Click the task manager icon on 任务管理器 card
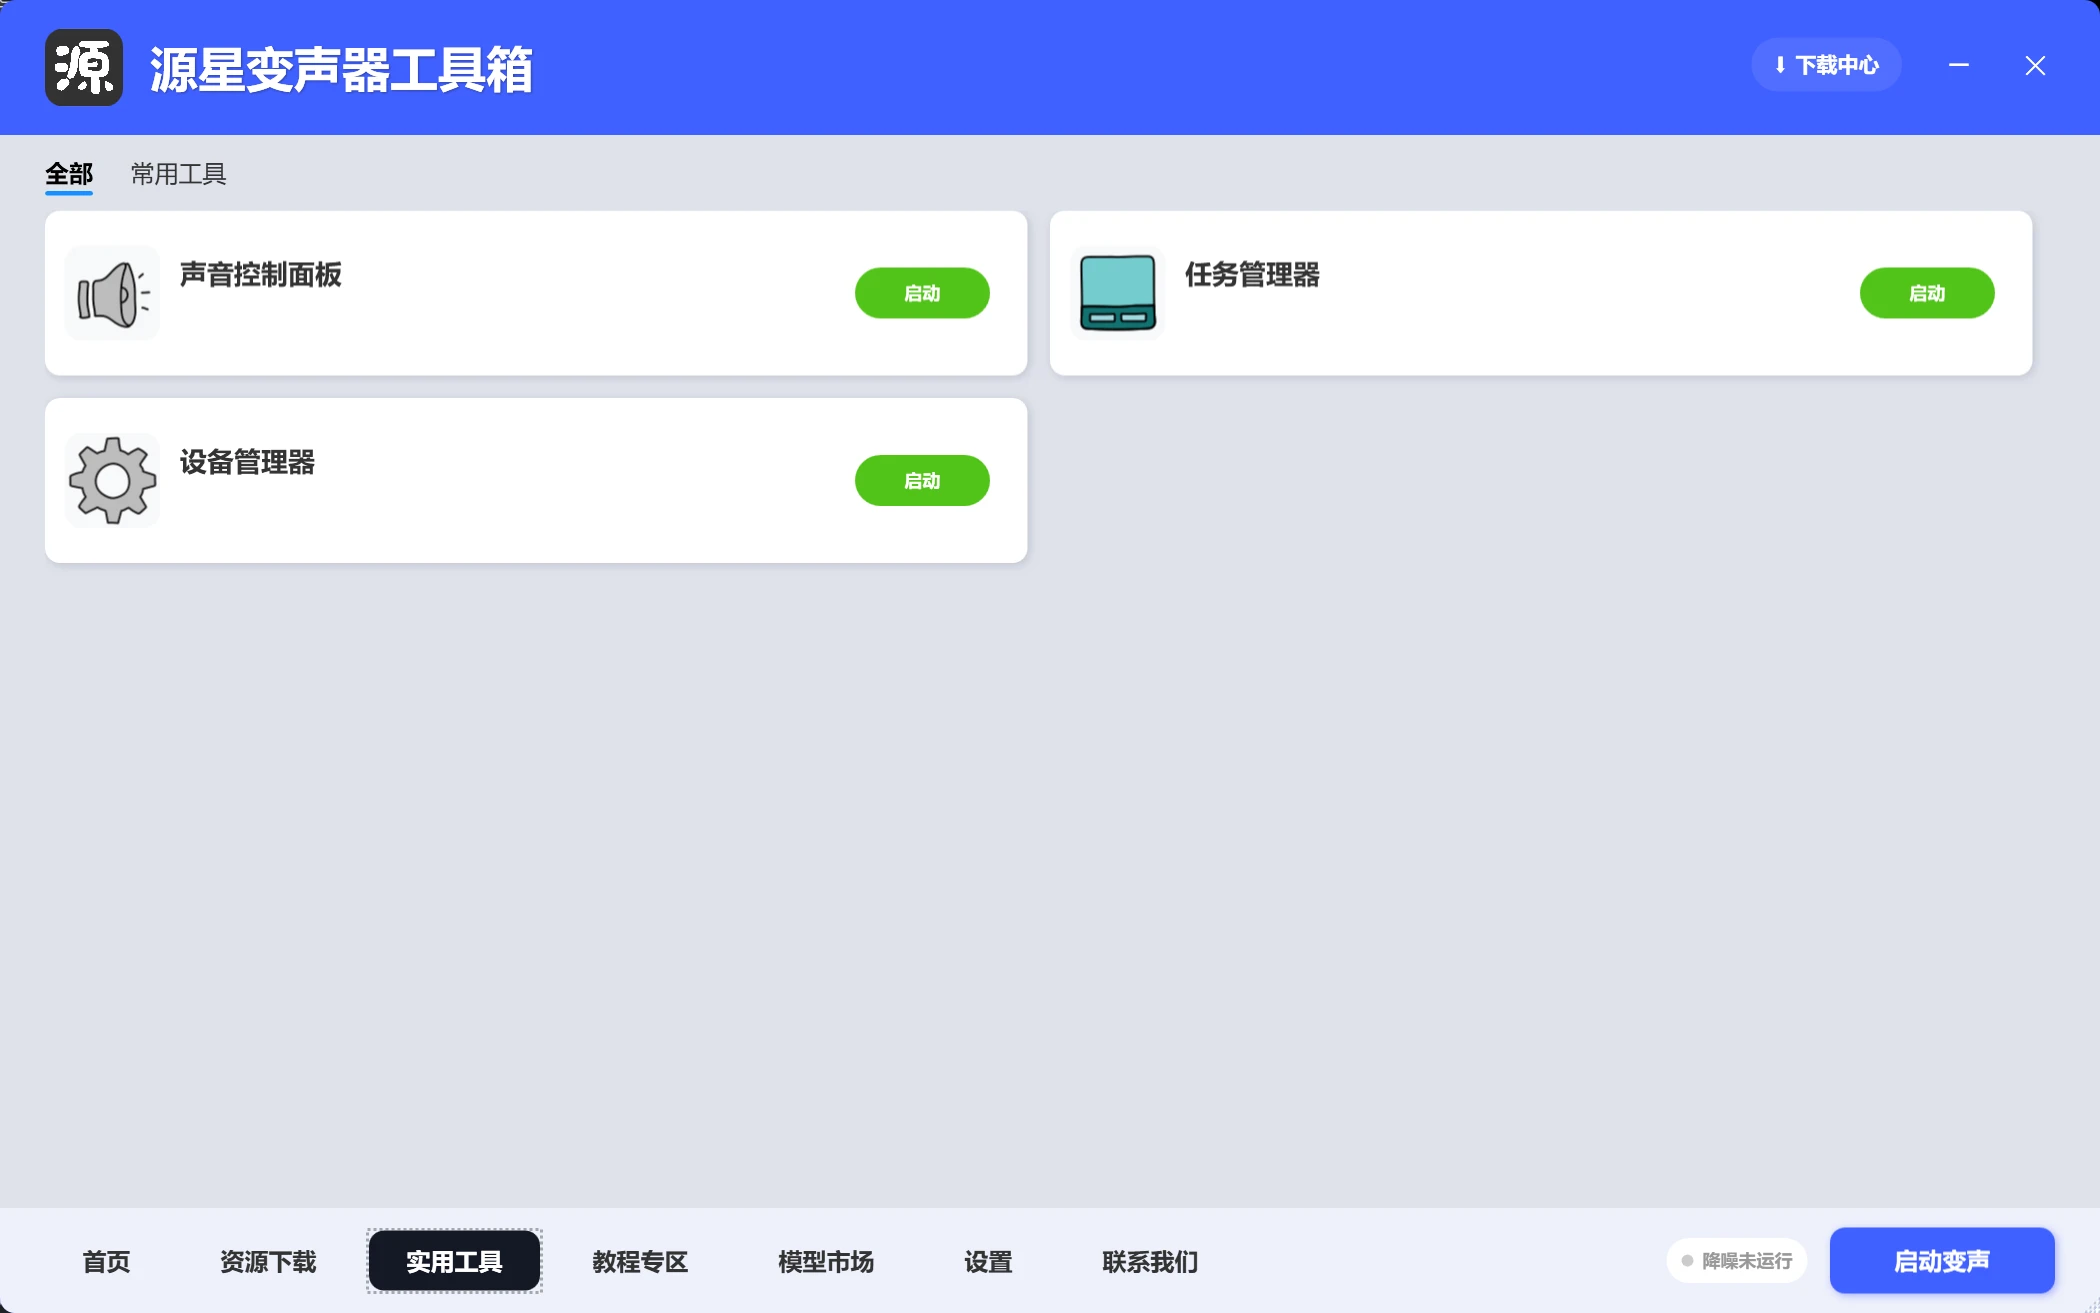 pyautogui.click(x=1117, y=292)
